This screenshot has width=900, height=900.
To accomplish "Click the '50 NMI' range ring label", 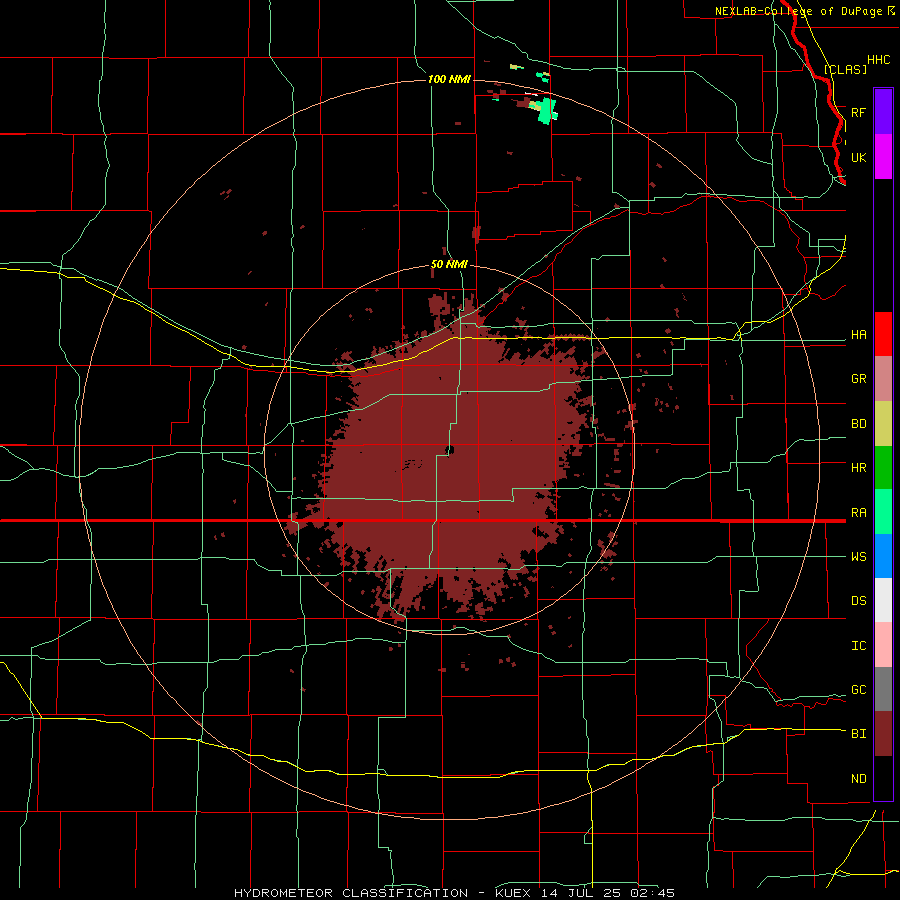I will click(x=449, y=264).
